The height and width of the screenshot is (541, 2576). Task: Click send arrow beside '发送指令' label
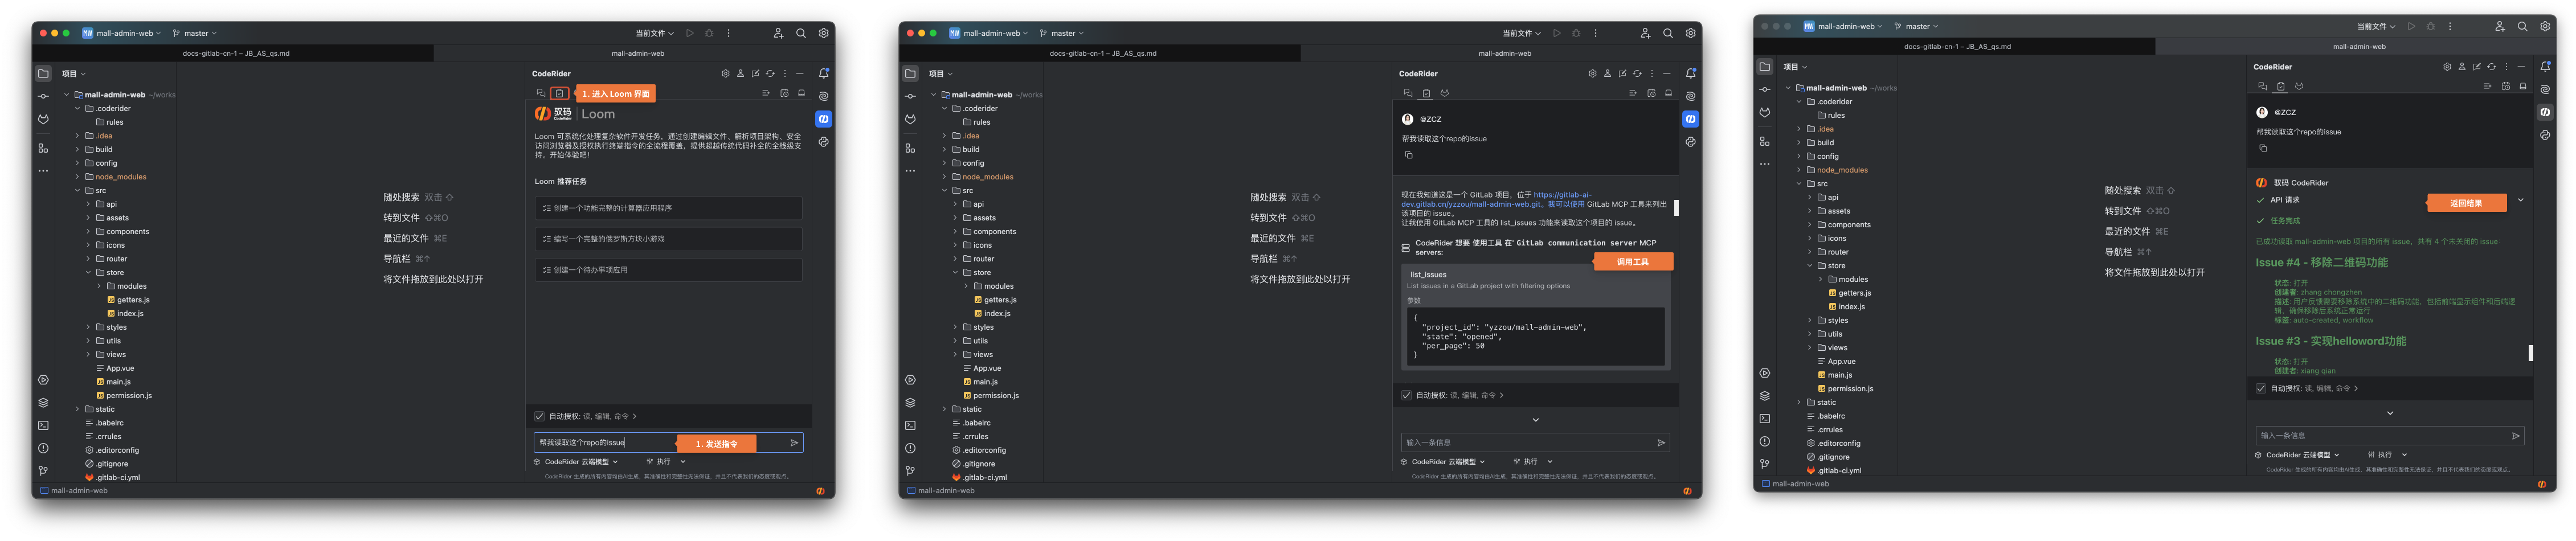[794, 443]
